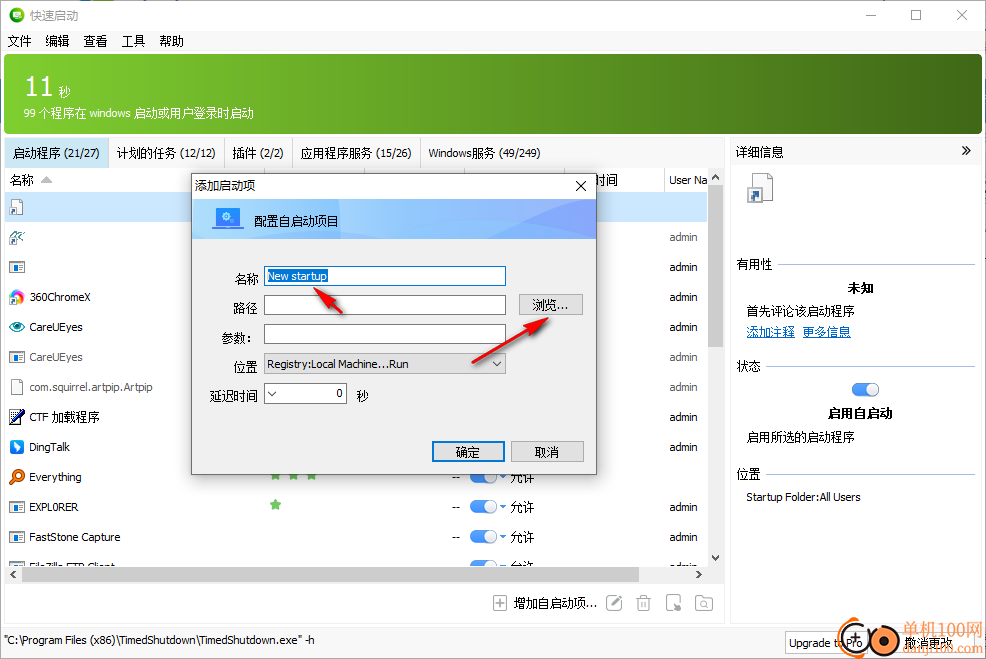Click the 360ChromeX app icon
Image resolution: width=986 pixels, height=659 pixels.
pos(17,297)
